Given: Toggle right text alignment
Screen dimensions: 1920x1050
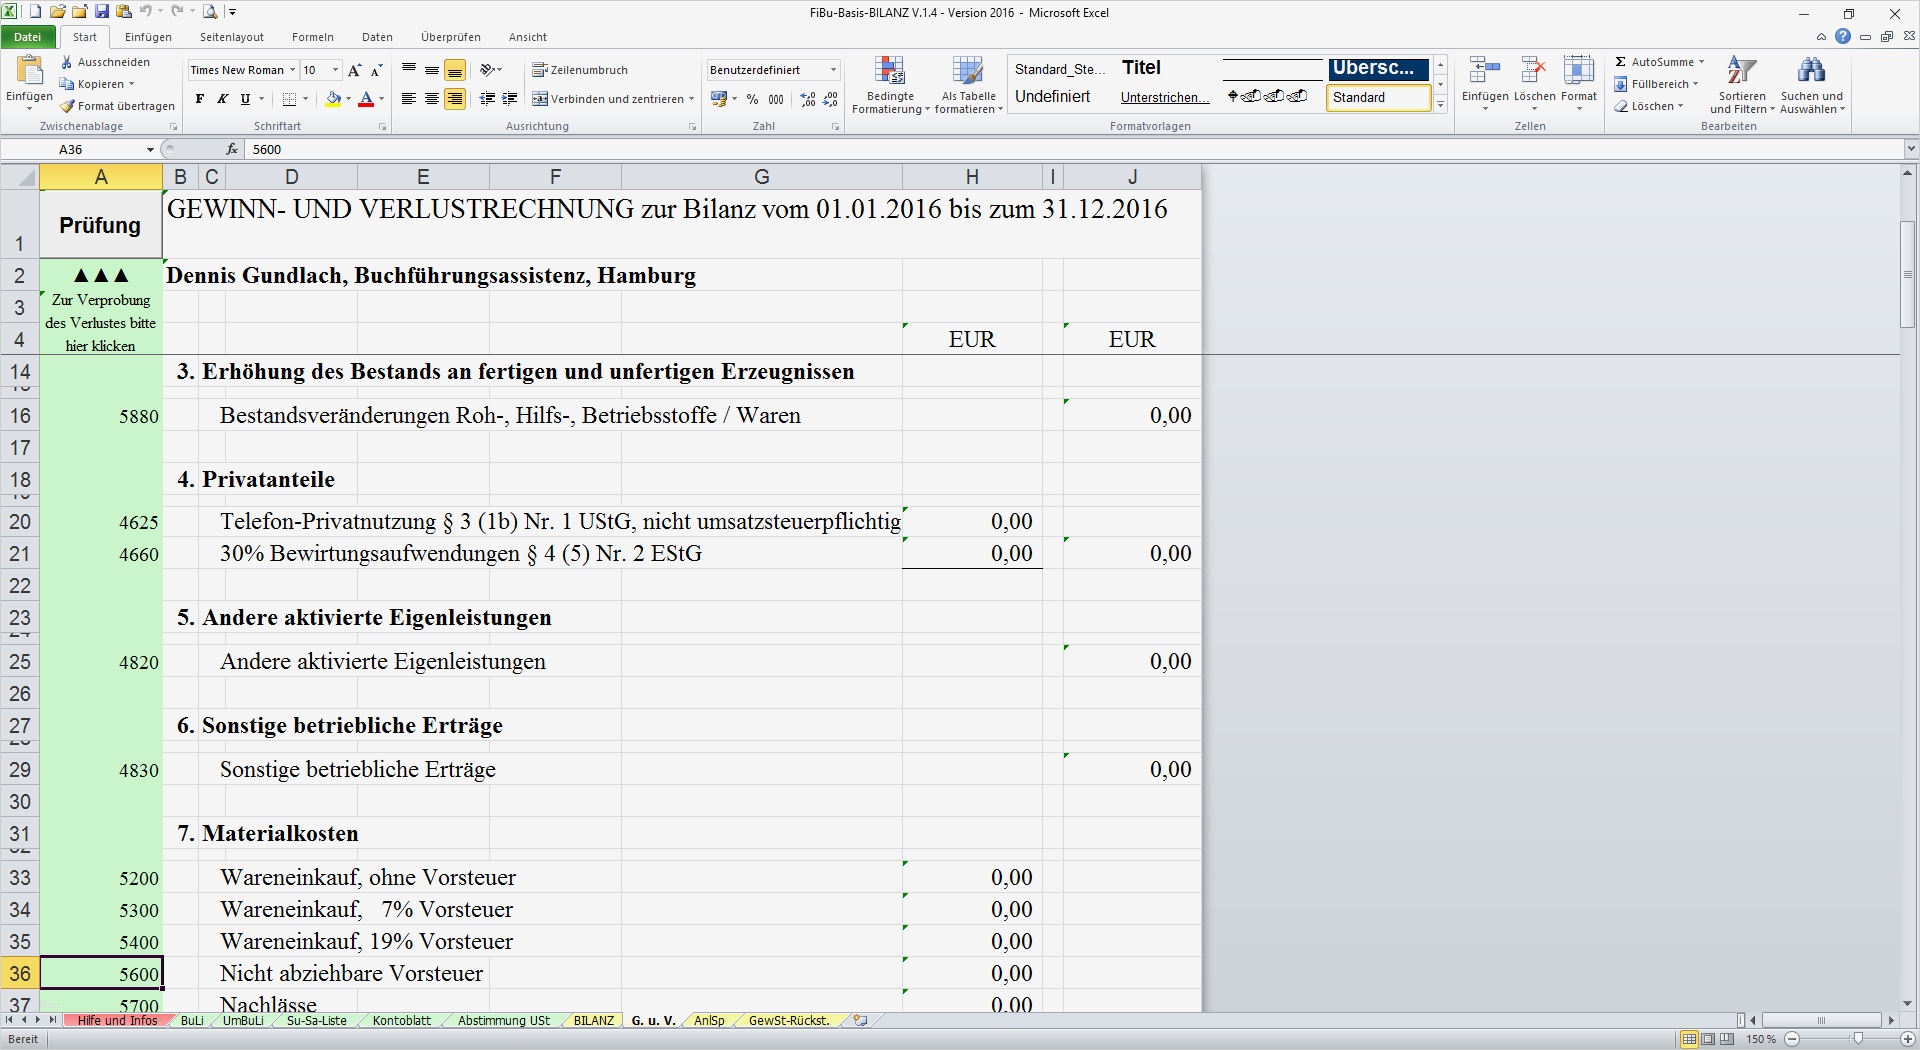Looking at the screenshot, I should (455, 99).
